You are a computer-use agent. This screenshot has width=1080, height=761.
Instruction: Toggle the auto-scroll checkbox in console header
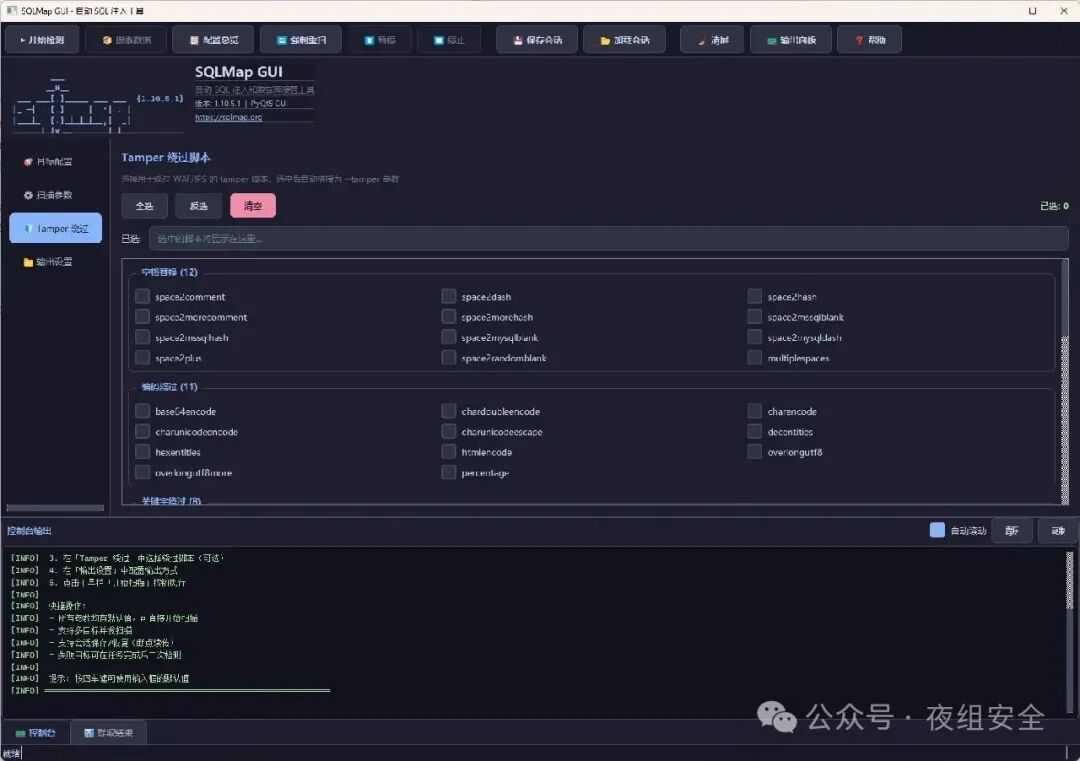coord(937,530)
